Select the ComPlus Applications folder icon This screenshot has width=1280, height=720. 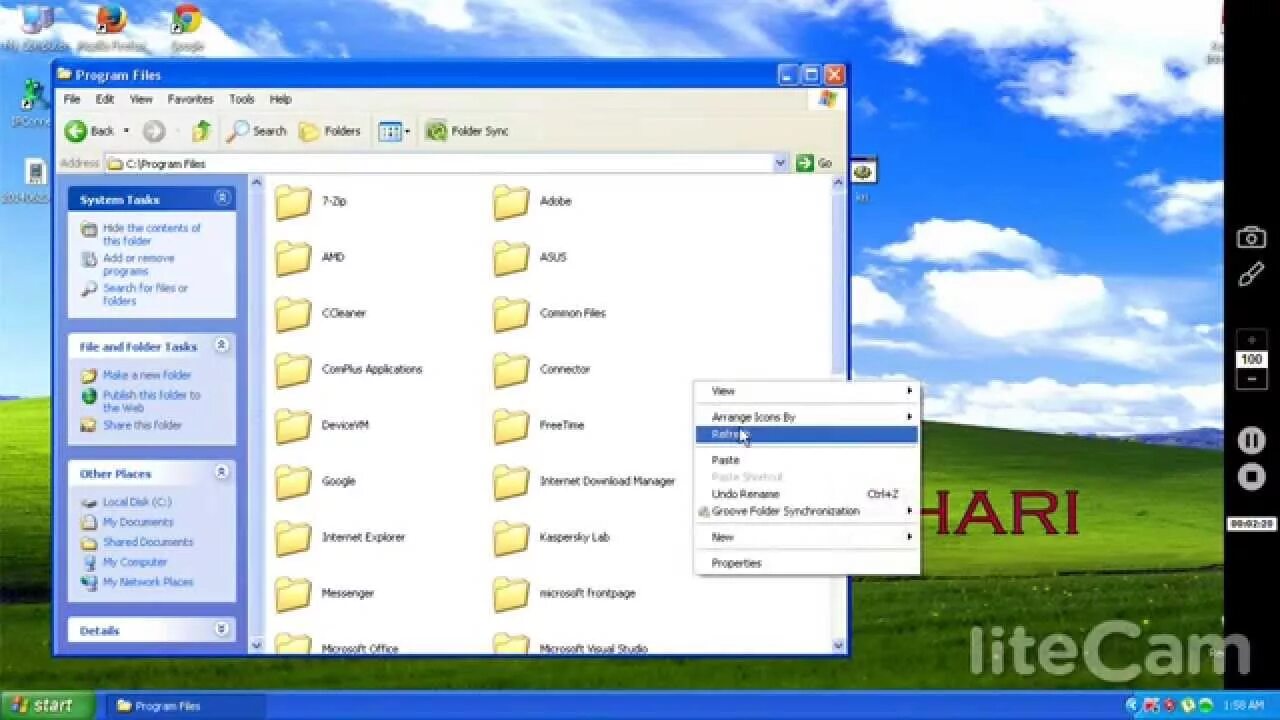pyautogui.click(x=293, y=369)
